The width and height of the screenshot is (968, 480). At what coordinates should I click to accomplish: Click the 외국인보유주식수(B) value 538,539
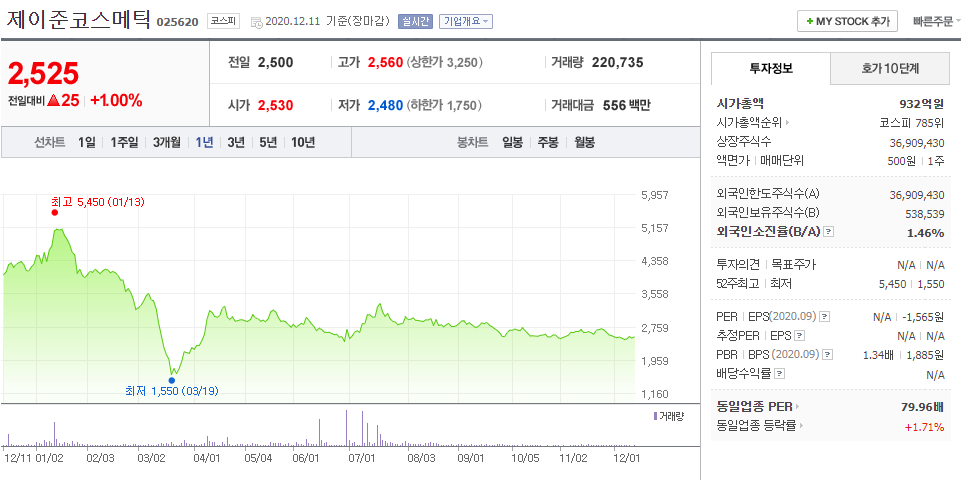tap(924, 213)
